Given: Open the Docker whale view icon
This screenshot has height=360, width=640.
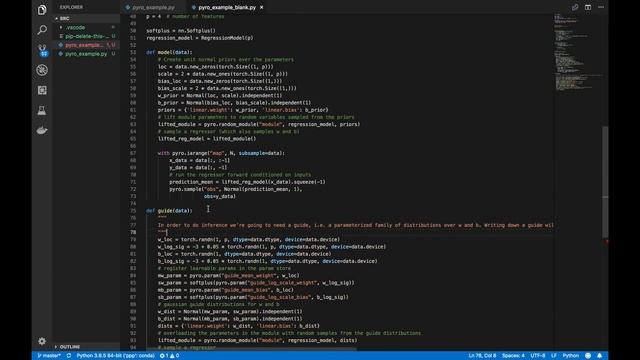Looking at the screenshot, I should (42, 130).
